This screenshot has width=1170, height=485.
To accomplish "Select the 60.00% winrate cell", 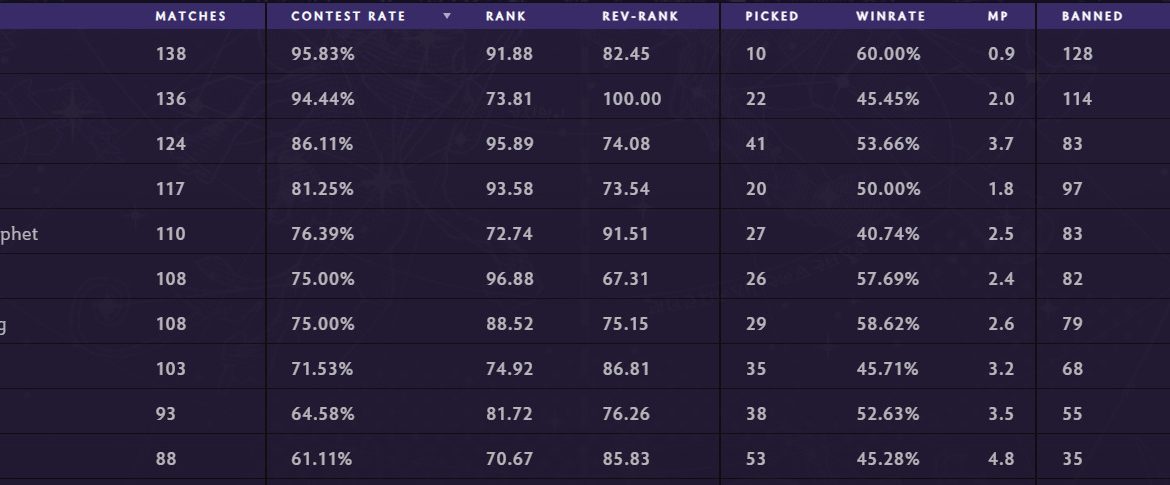I will [x=888, y=54].
